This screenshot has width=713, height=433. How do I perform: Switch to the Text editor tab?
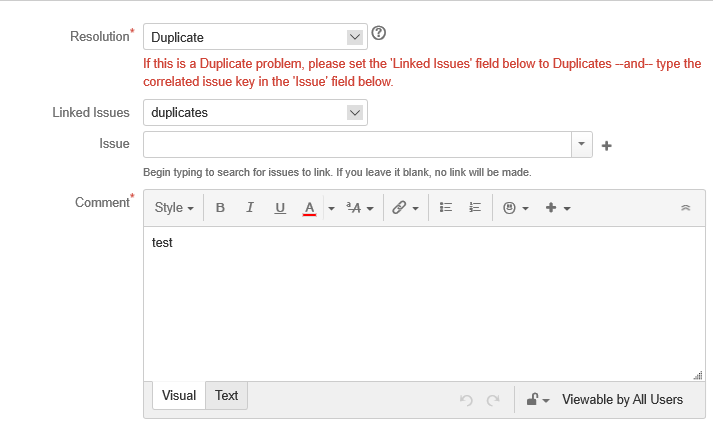pyautogui.click(x=226, y=395)
